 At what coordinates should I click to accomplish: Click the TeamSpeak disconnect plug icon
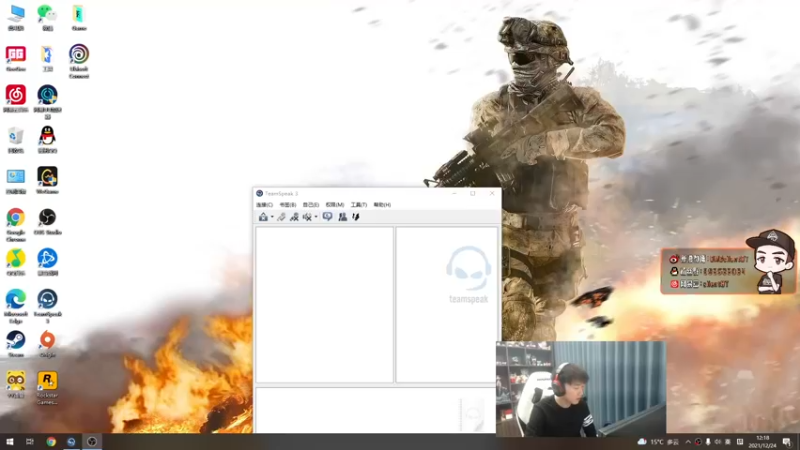281,217
